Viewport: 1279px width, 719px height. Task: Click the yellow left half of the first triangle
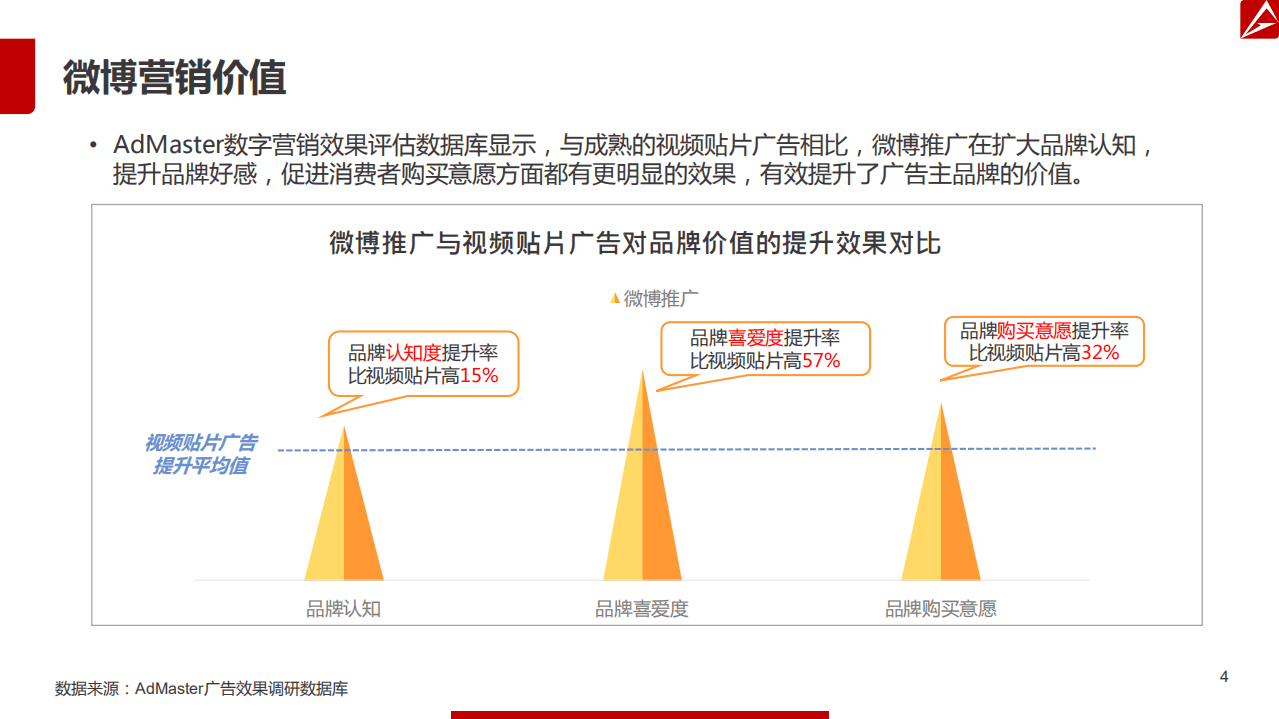pos(332,530)
